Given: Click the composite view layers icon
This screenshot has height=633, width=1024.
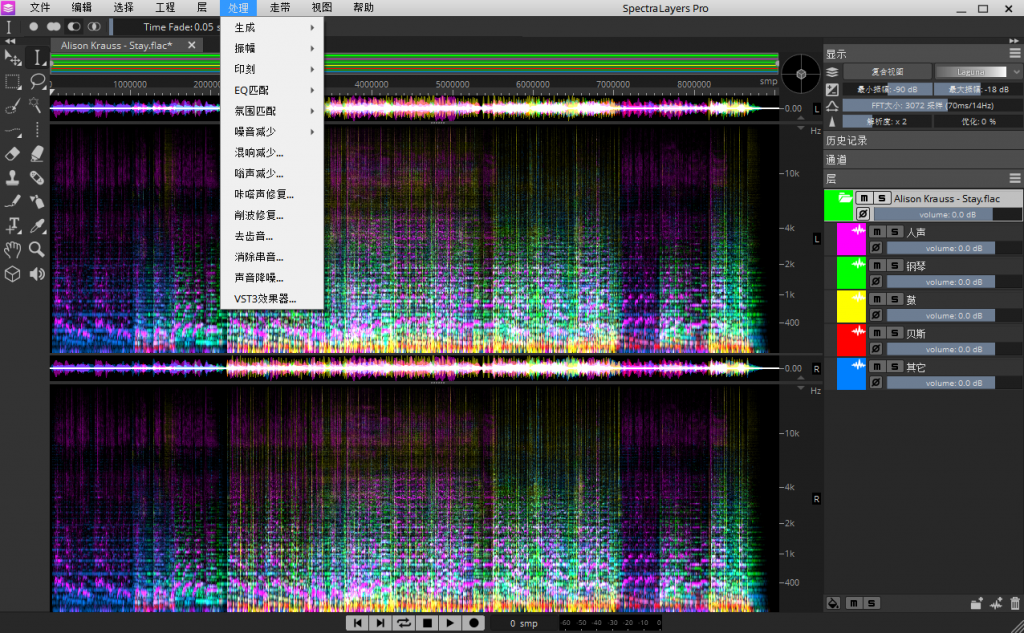Looking at the screenshot, I should click(832, 72).
